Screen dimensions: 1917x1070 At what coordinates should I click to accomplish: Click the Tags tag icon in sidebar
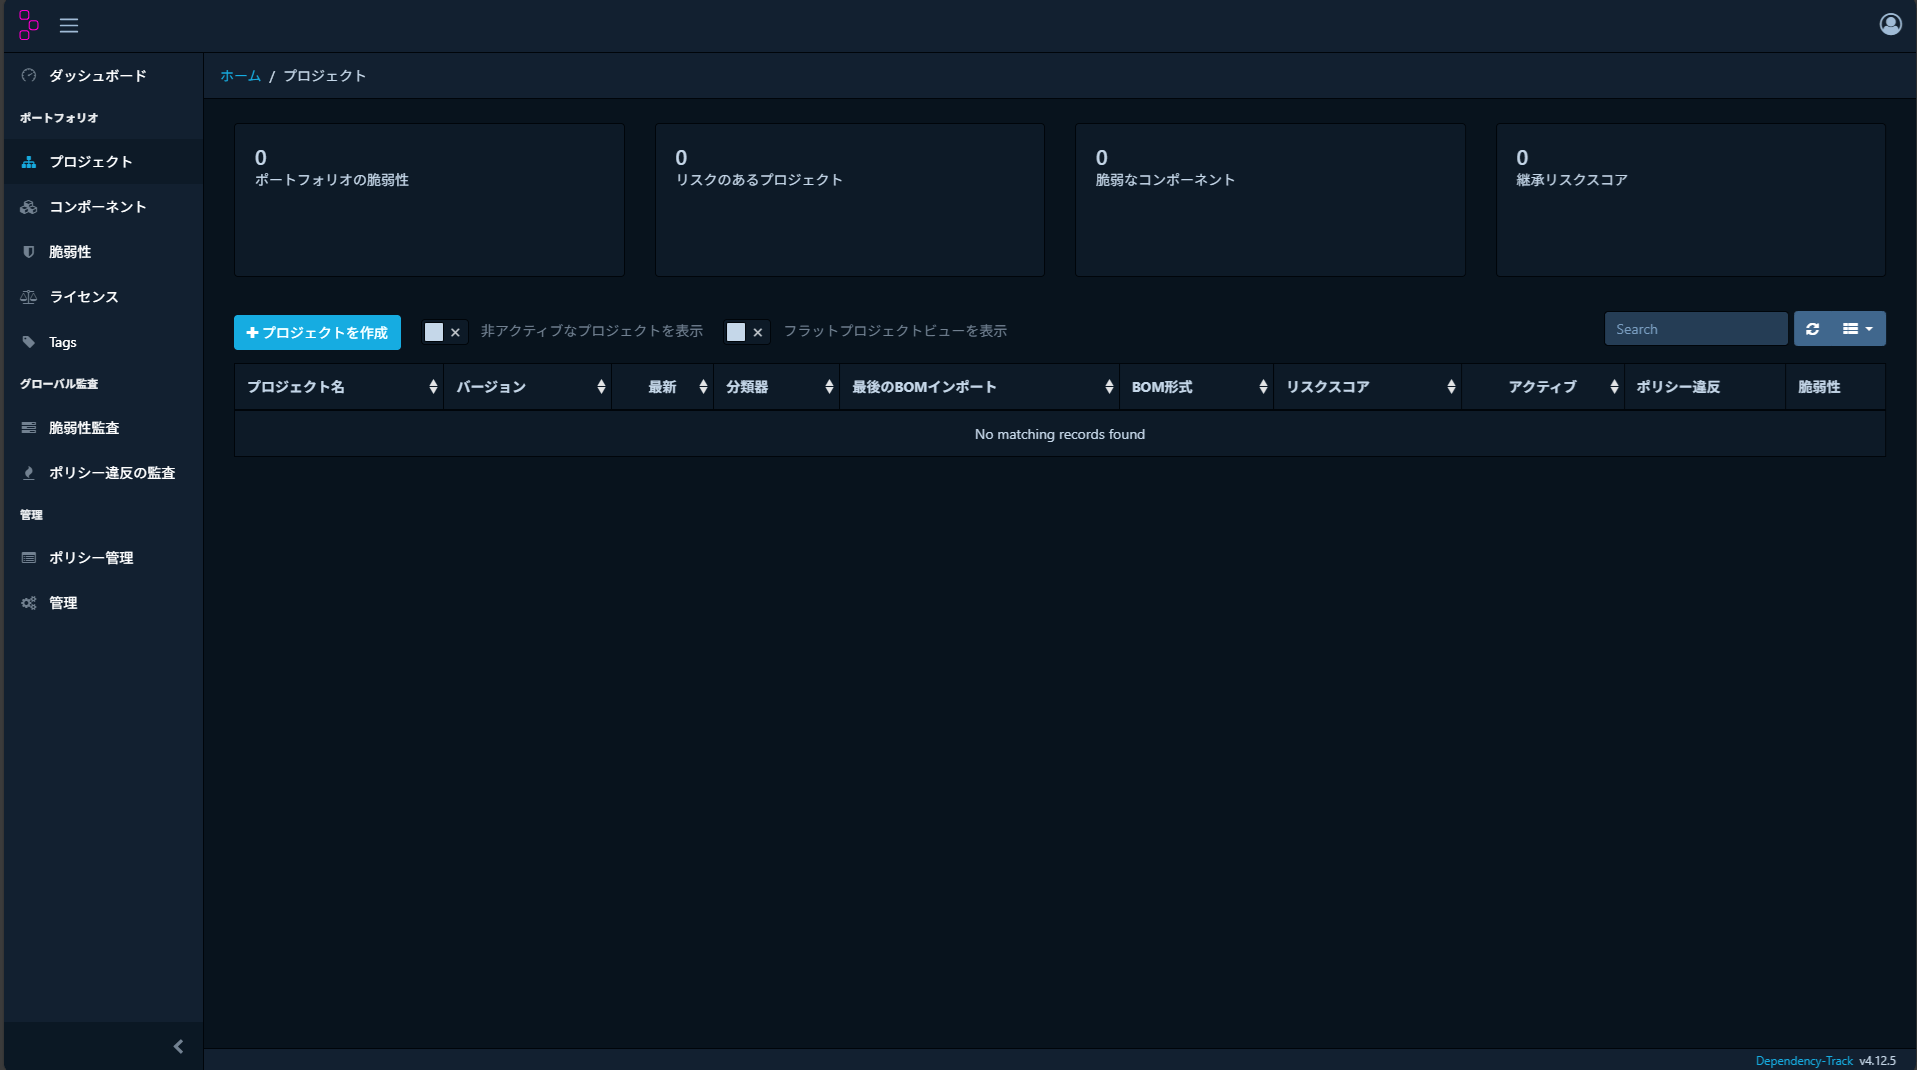(29, 342)
